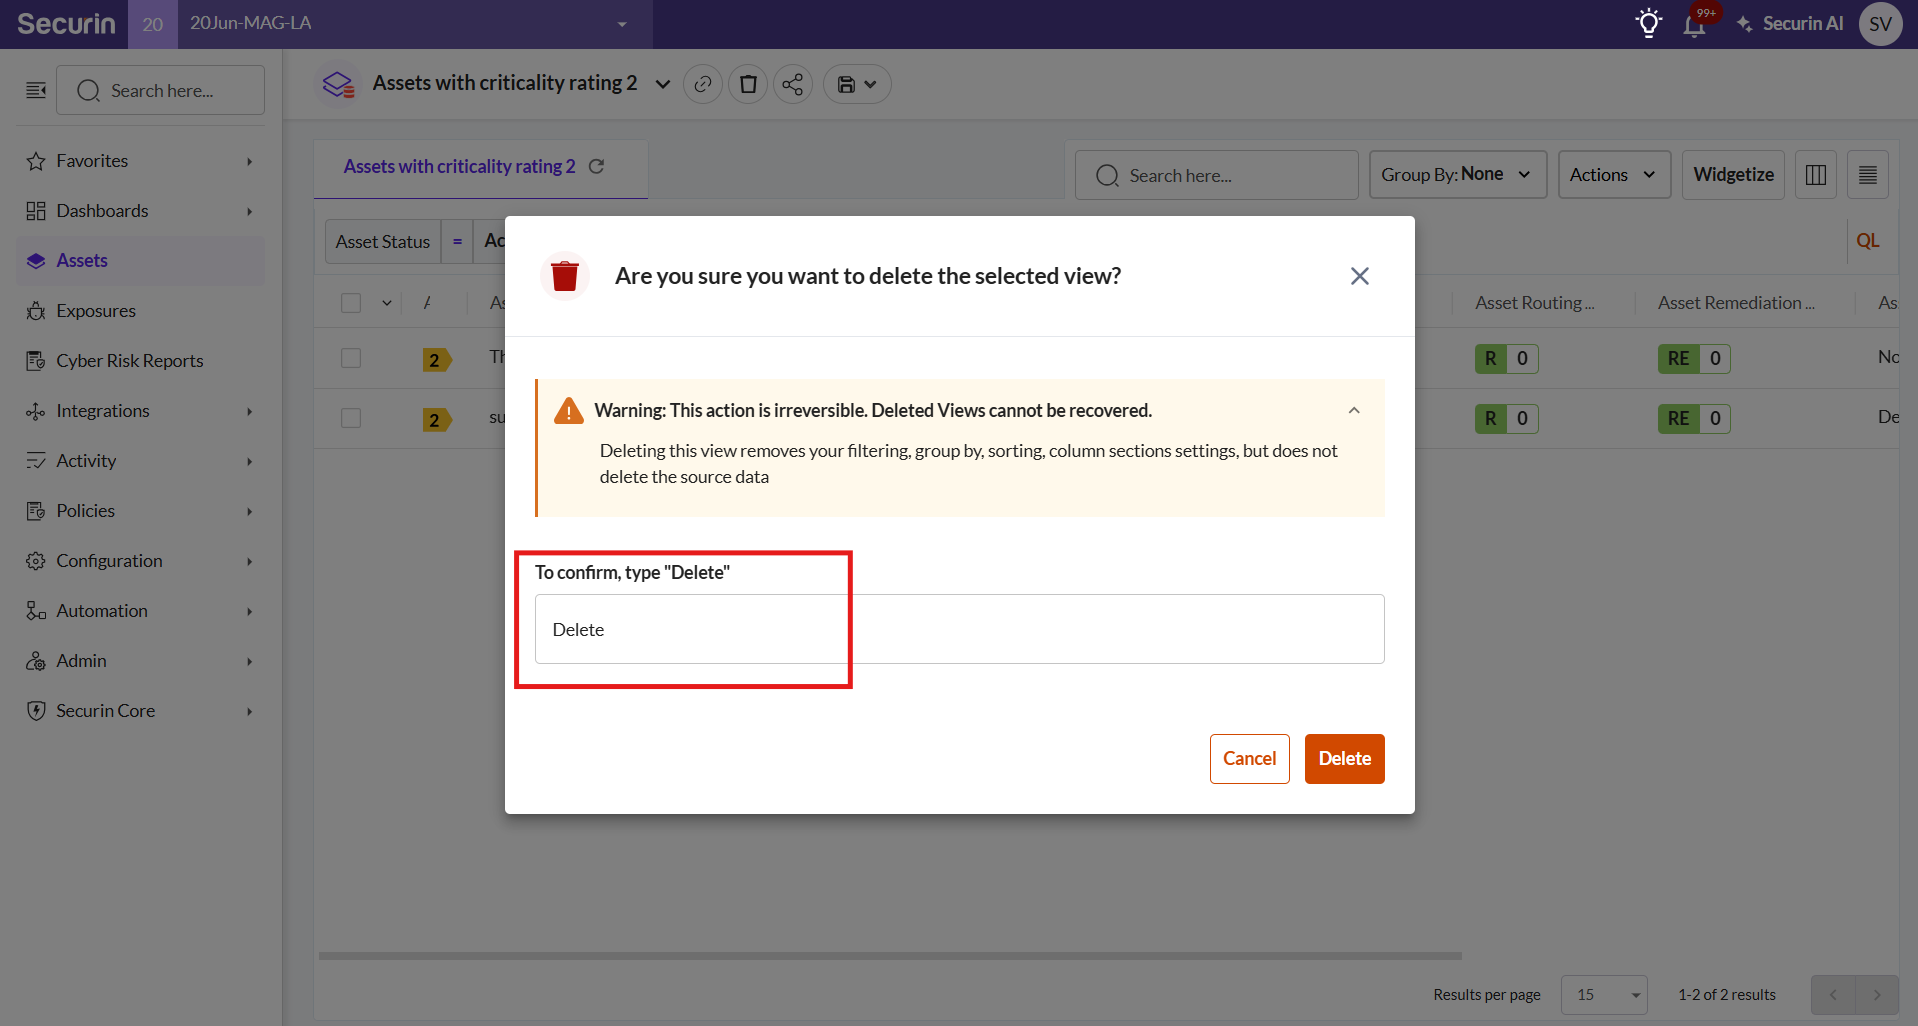The image size is (1918, 1026).
Task: Go to next results page arrow
Action: (1877, 995)
